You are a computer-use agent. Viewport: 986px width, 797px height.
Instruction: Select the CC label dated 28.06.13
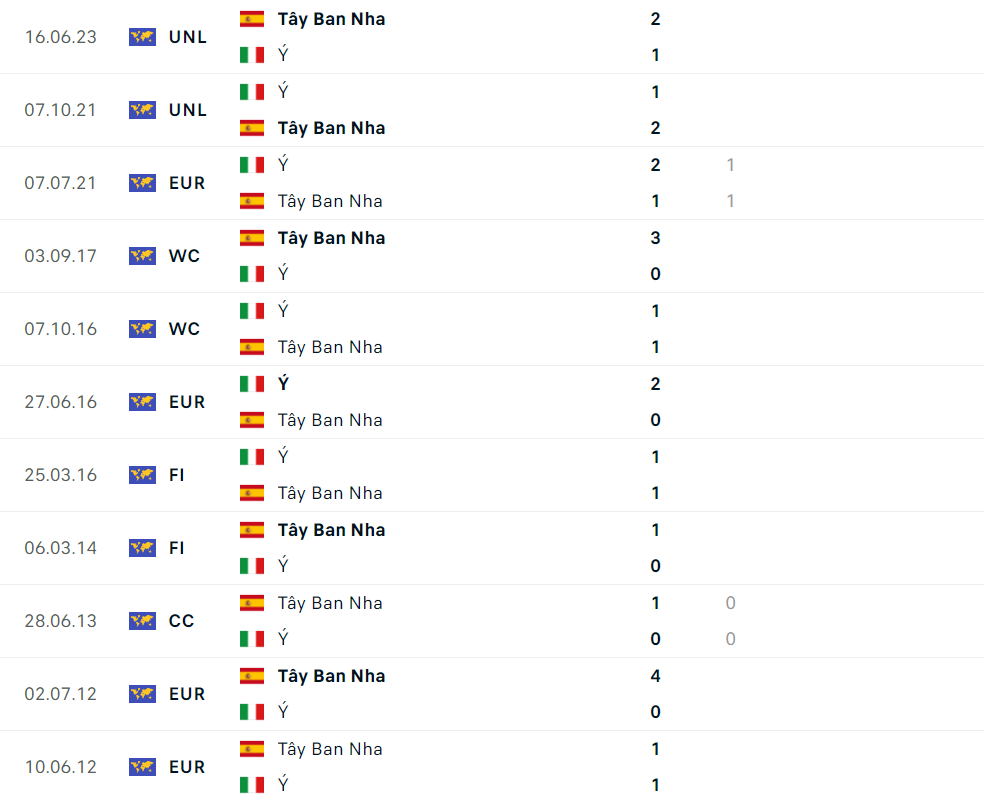(182, 621)
